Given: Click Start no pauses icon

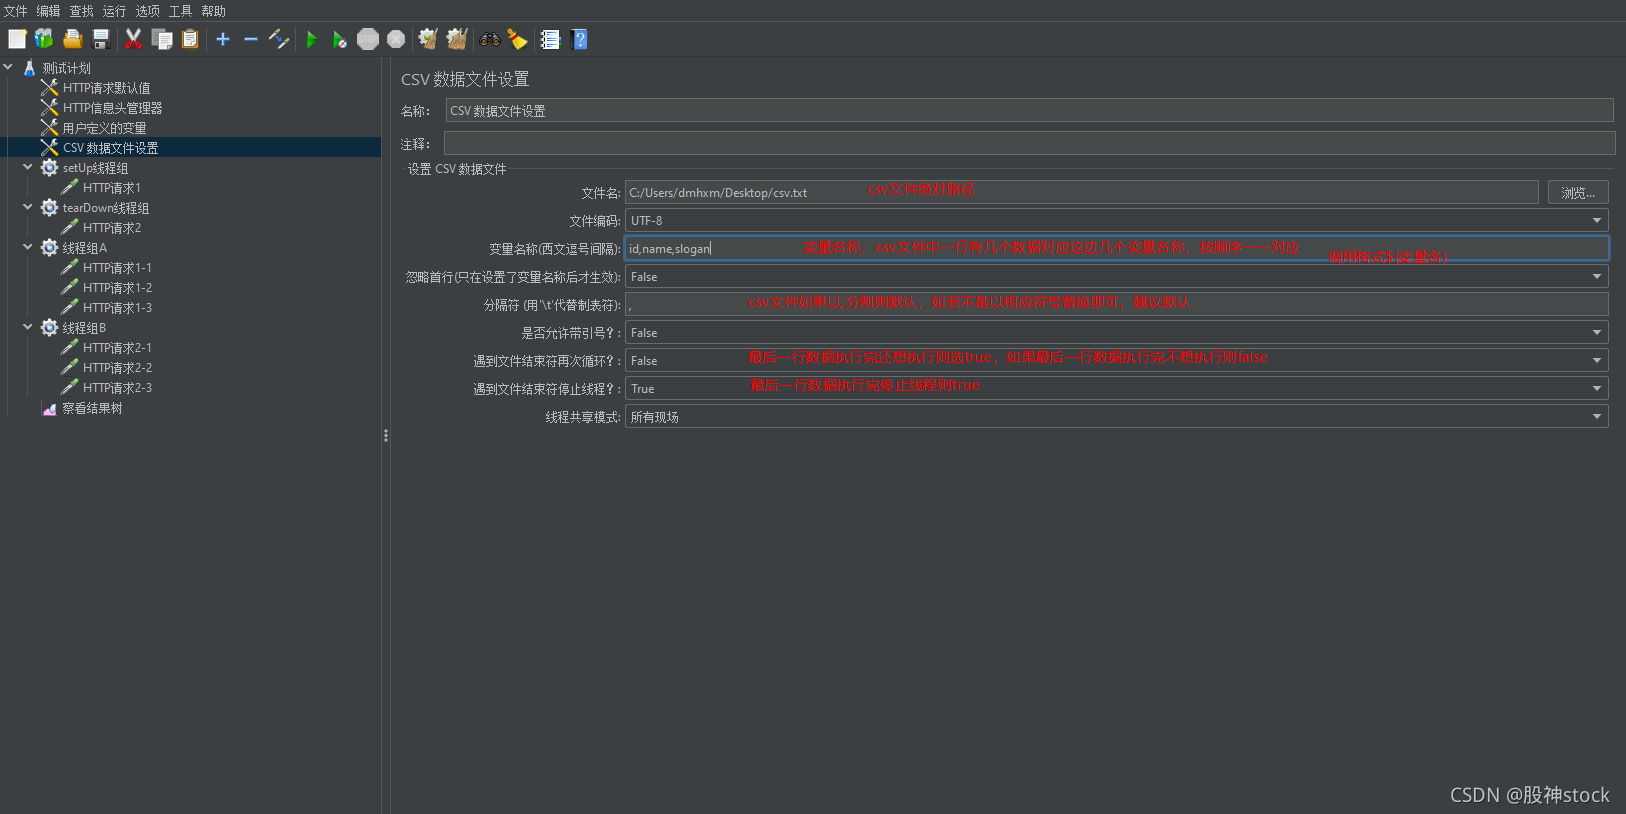Looking at the screenshot, I should click(x=340, y=39).
